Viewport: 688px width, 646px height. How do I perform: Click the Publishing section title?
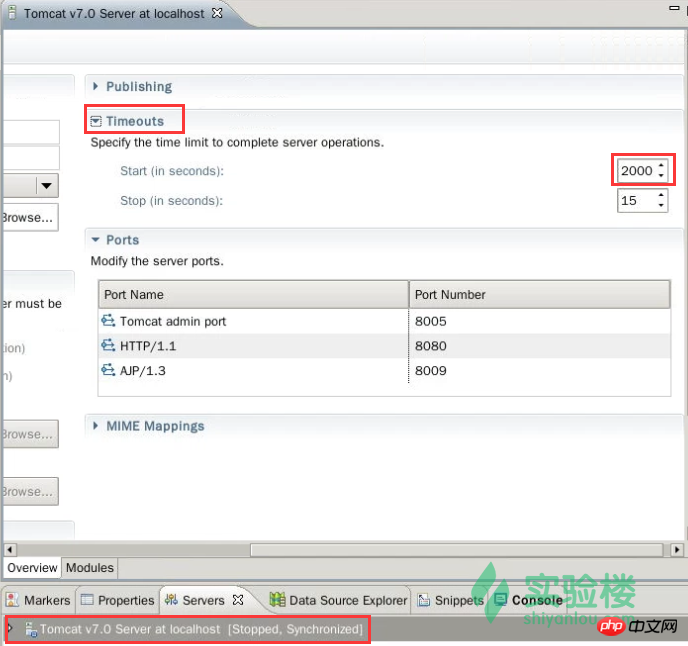pos(139,86)
